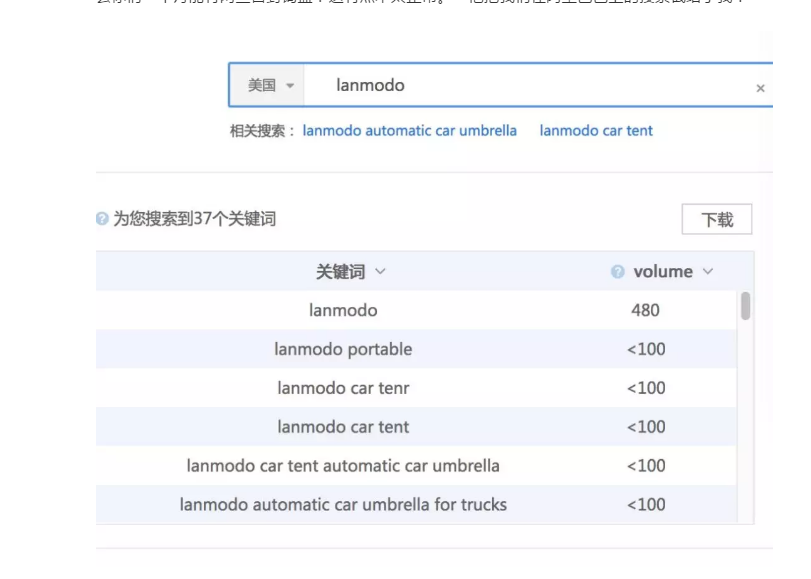Click the volume value 480
Image resolution: width=811 pixels, height=579 pixels.
(645, 310)
